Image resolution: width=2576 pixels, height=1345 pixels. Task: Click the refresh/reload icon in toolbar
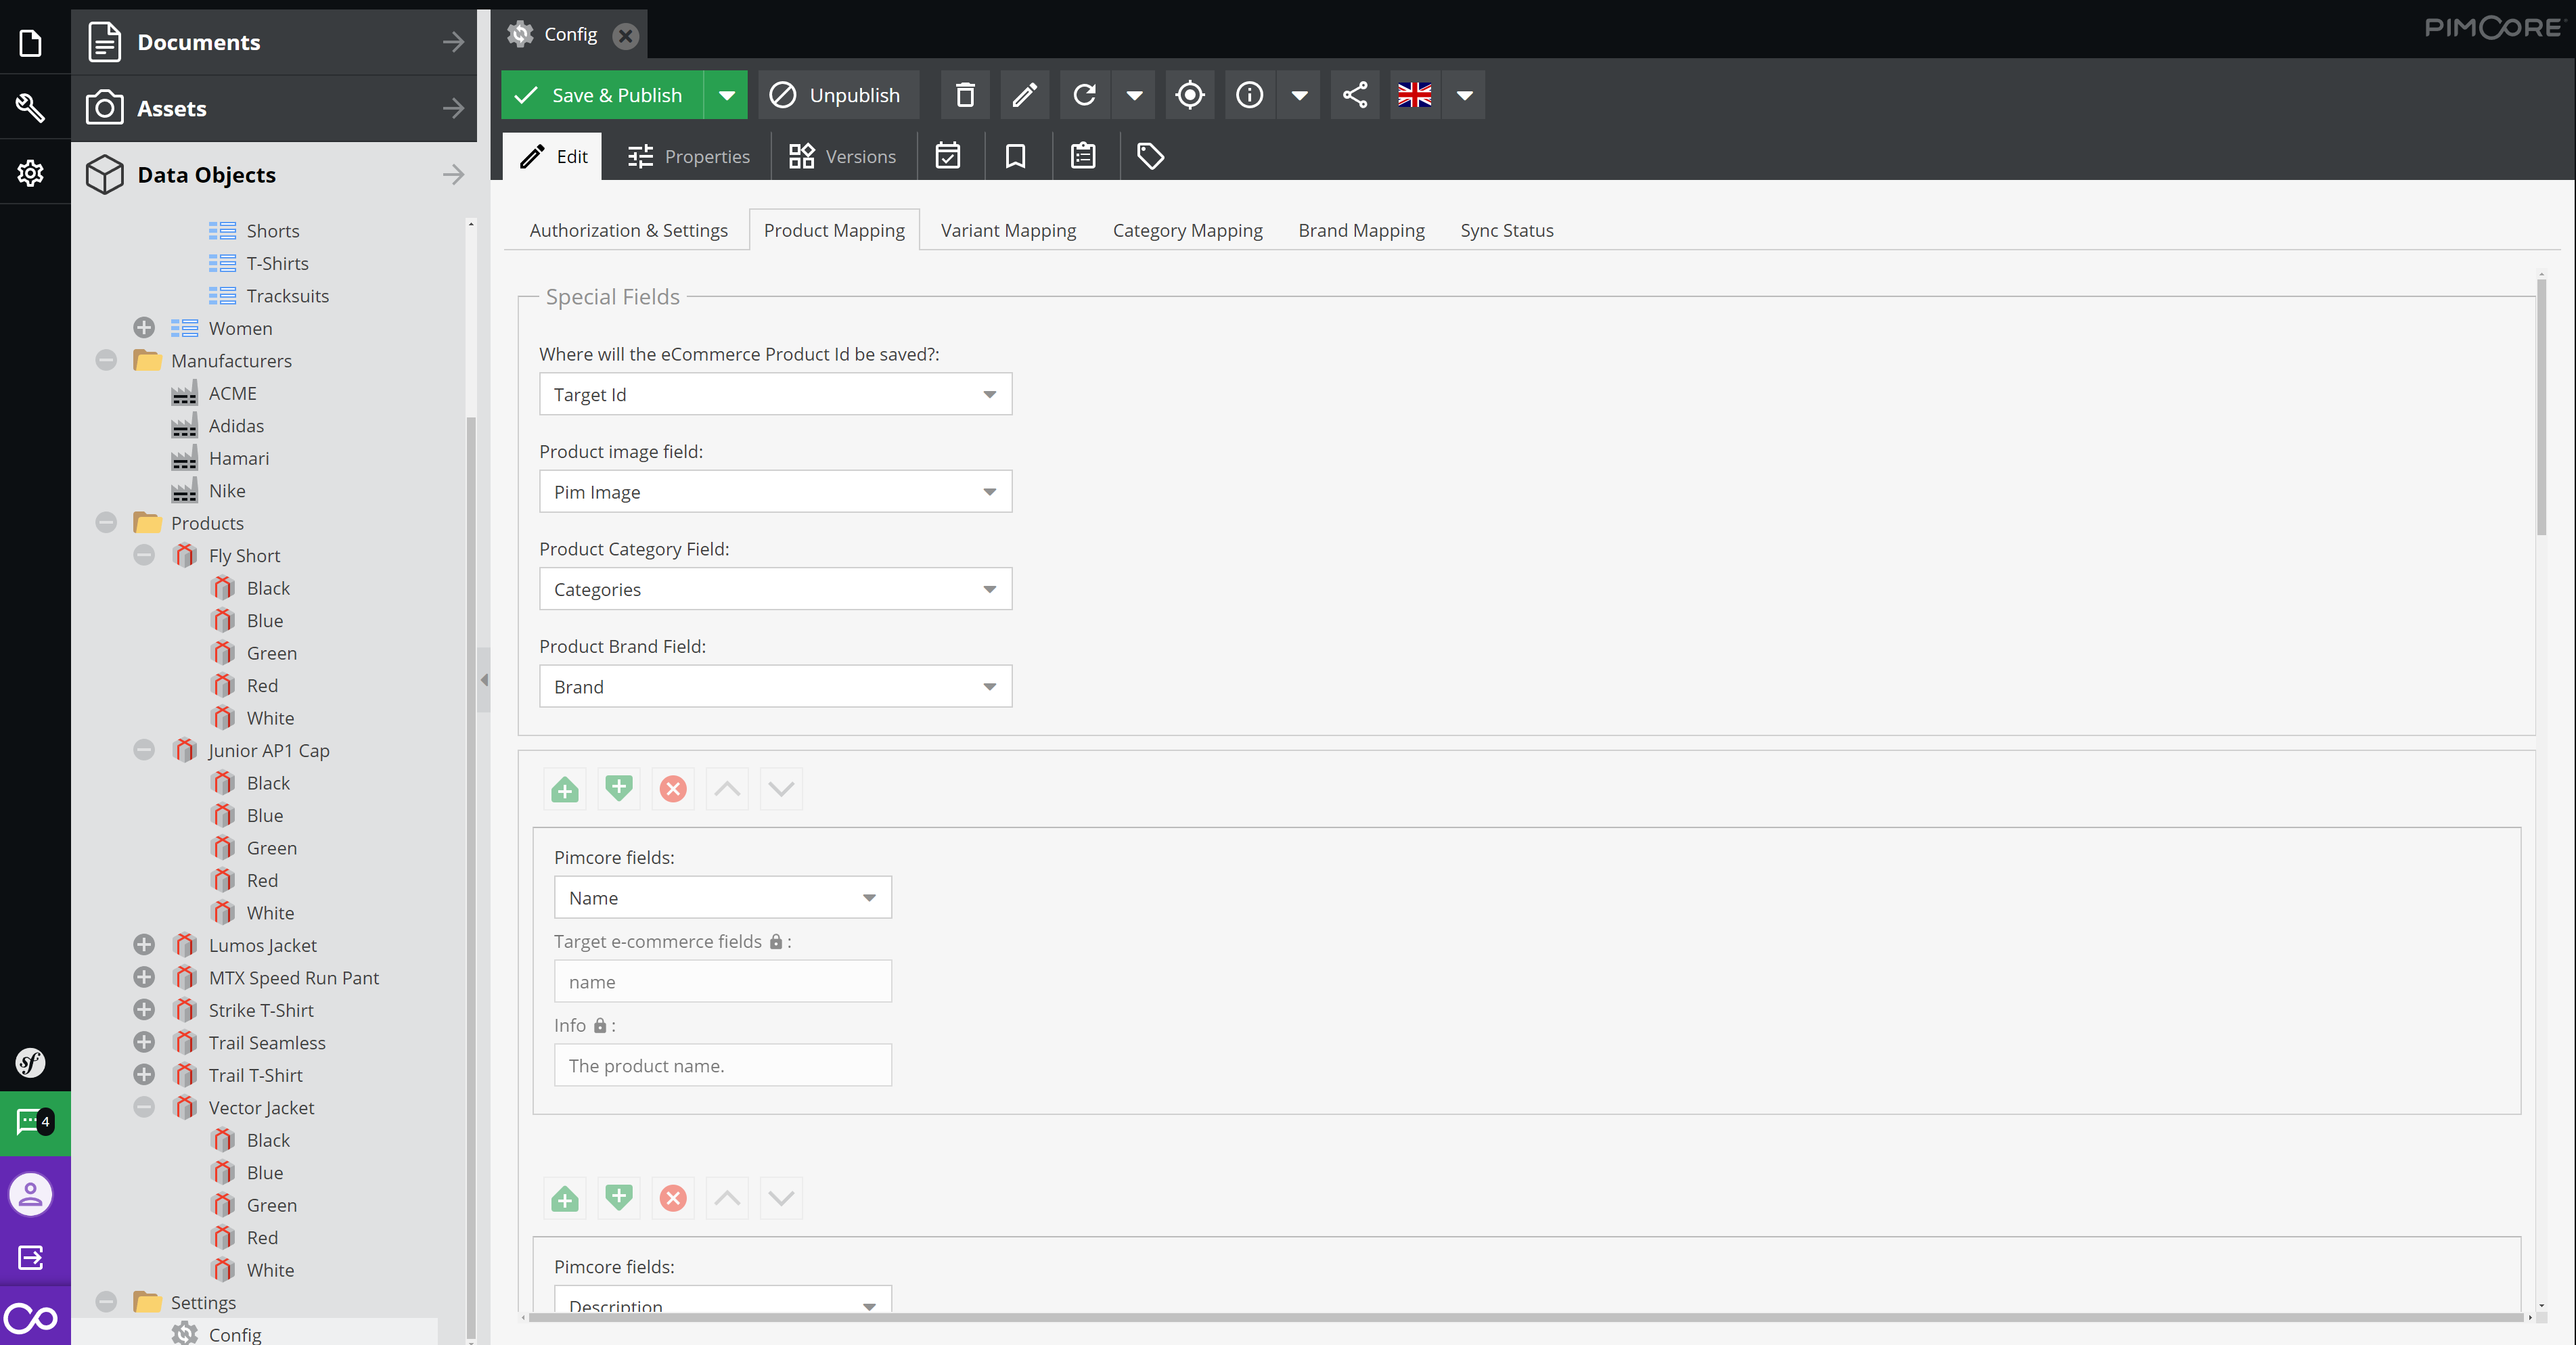click(x=1082, y=93)
